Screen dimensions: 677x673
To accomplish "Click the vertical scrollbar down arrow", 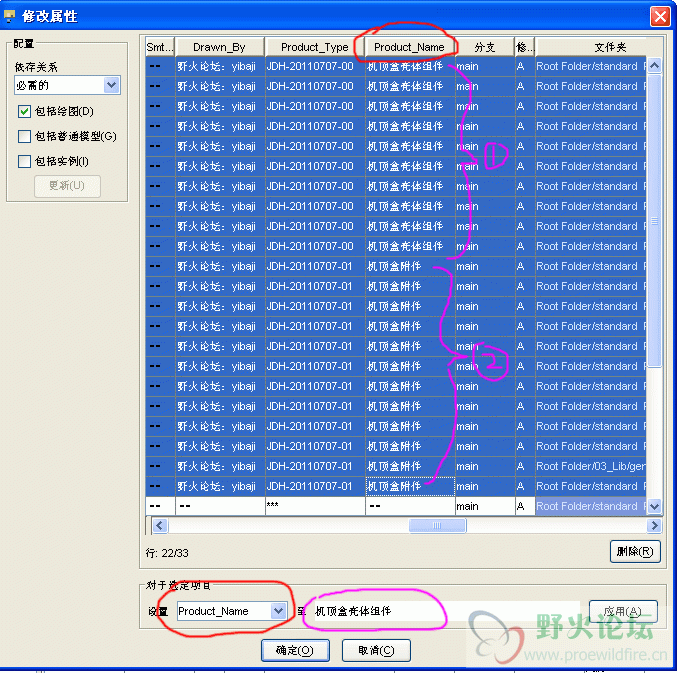I will pos(655,506).
